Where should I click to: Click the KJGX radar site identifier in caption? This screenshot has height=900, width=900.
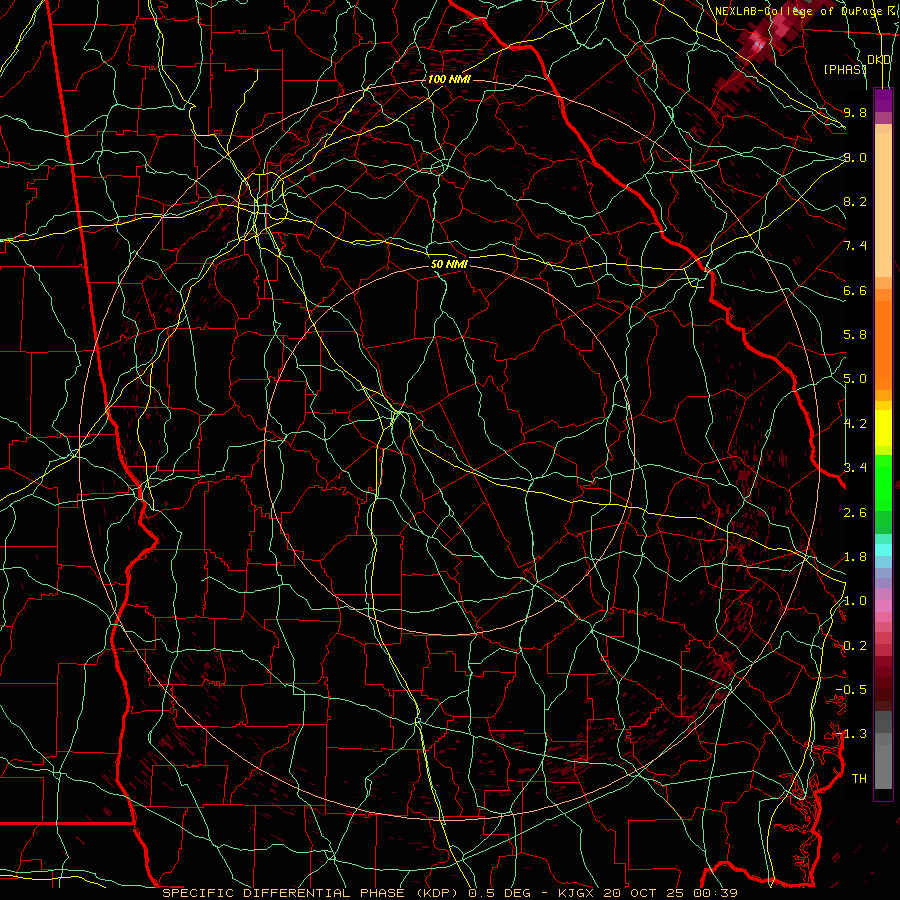coord(575,893)
